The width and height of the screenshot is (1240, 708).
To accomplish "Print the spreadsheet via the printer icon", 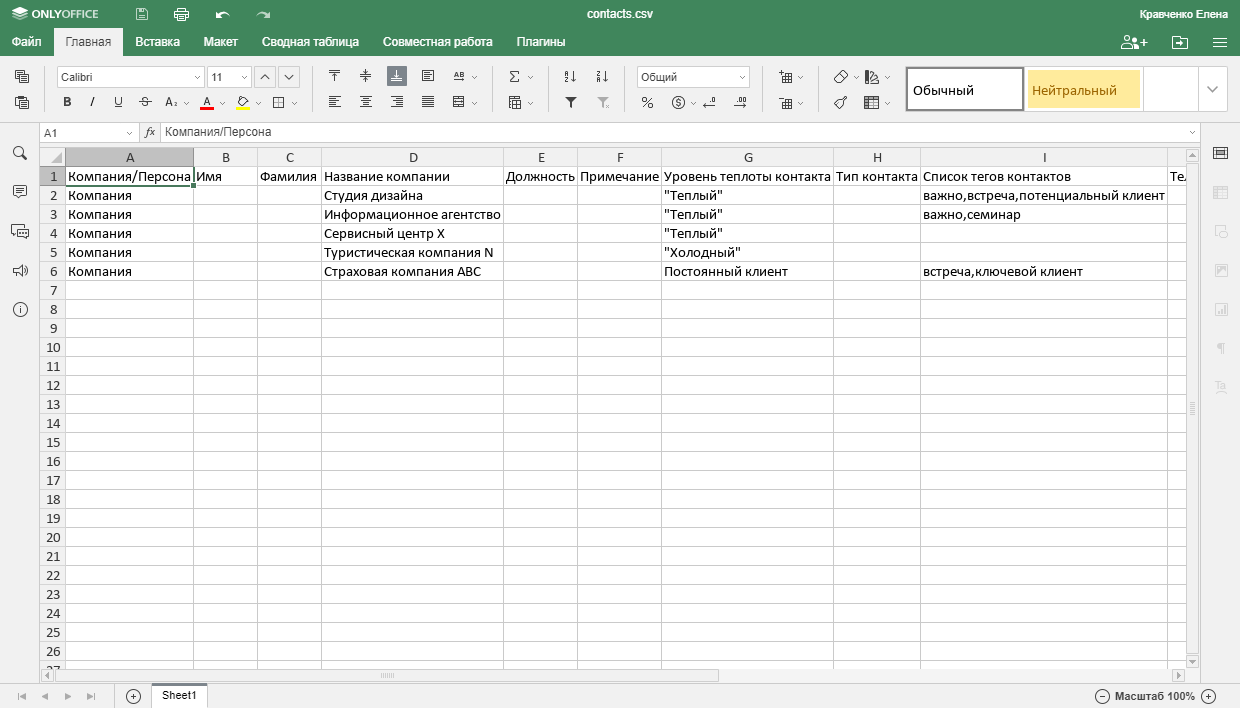I will [x=181, y=14].
